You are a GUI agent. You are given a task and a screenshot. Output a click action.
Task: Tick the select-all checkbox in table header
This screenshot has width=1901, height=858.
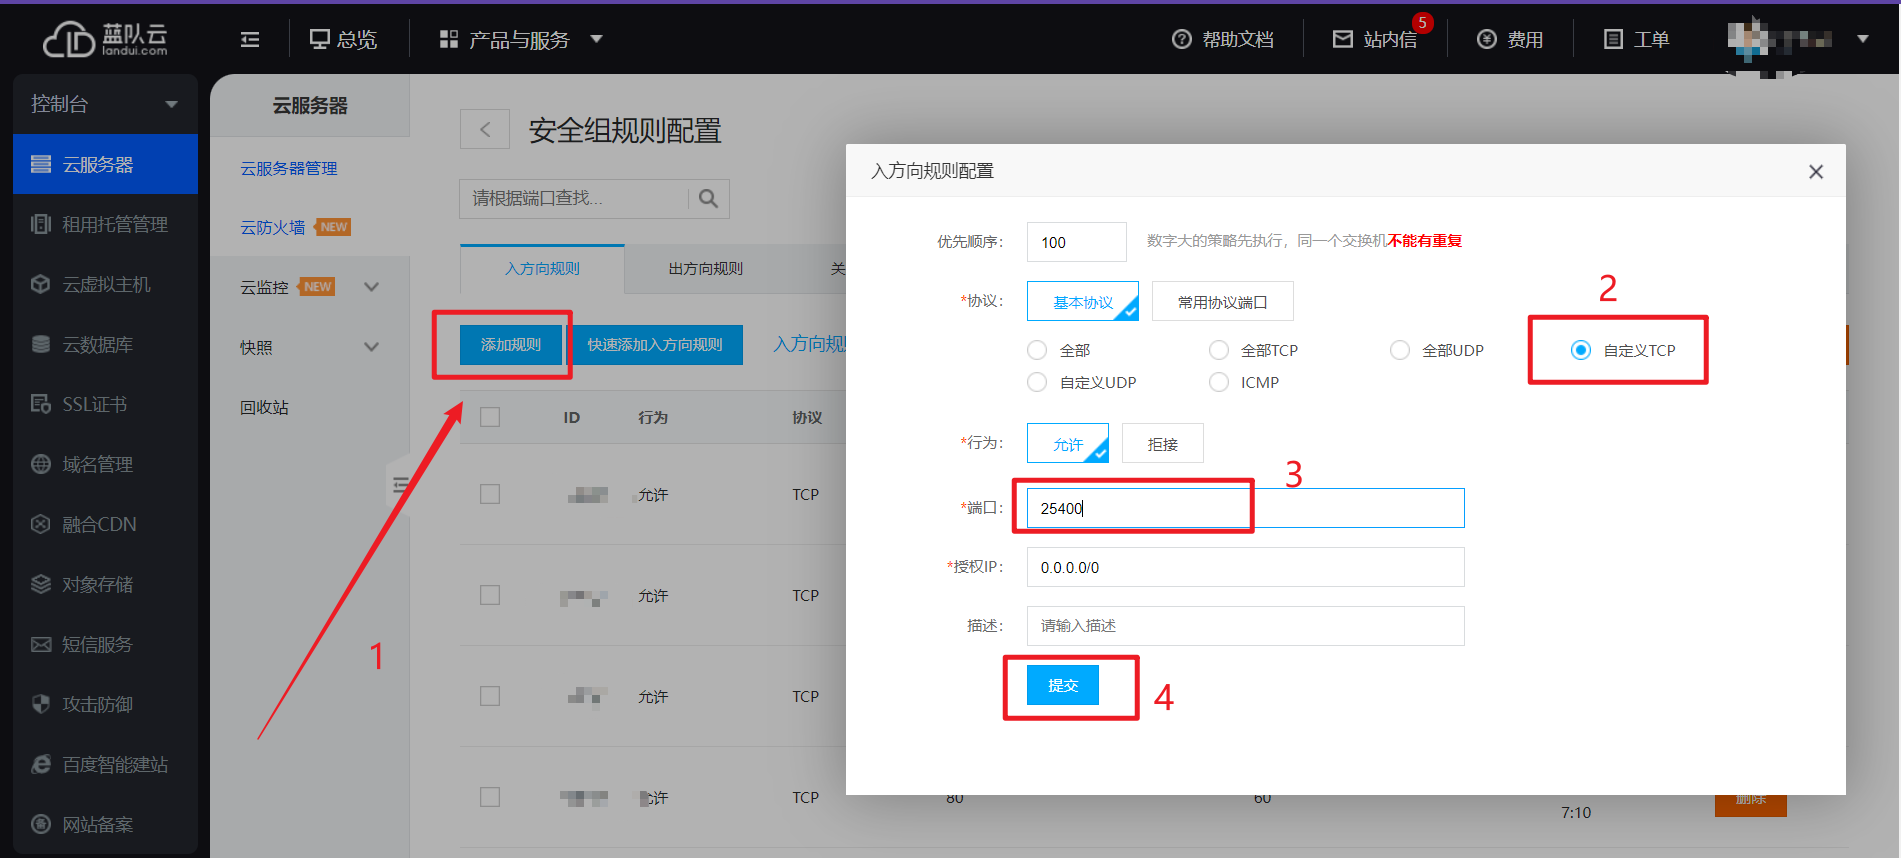490,417
